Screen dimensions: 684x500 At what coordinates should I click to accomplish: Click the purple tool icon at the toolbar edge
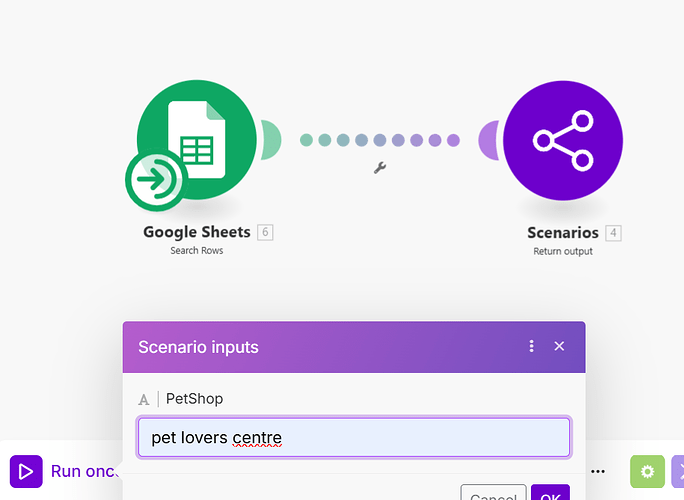point(678,471)
